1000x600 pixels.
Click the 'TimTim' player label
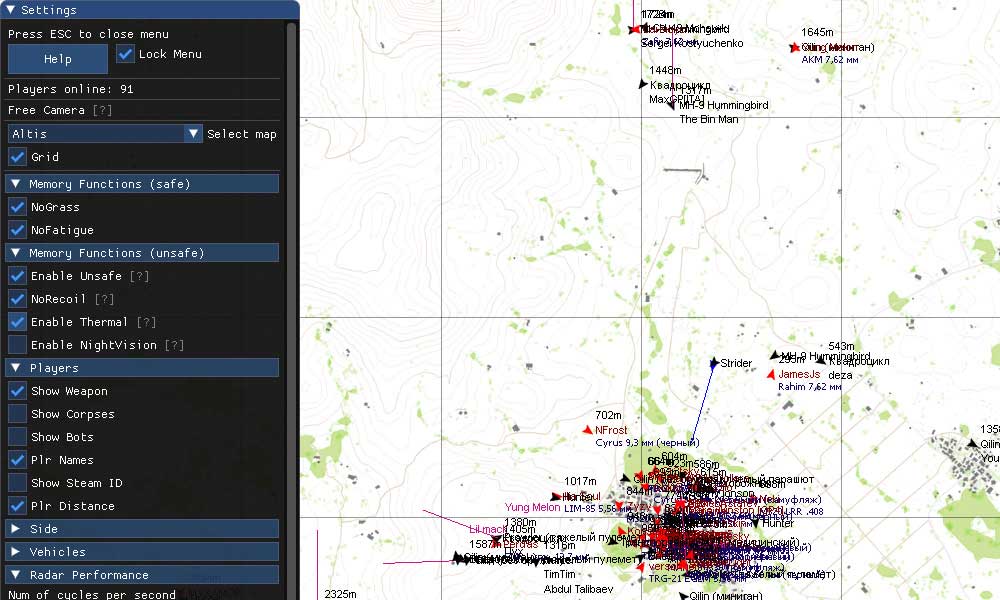tap(559, 574)
